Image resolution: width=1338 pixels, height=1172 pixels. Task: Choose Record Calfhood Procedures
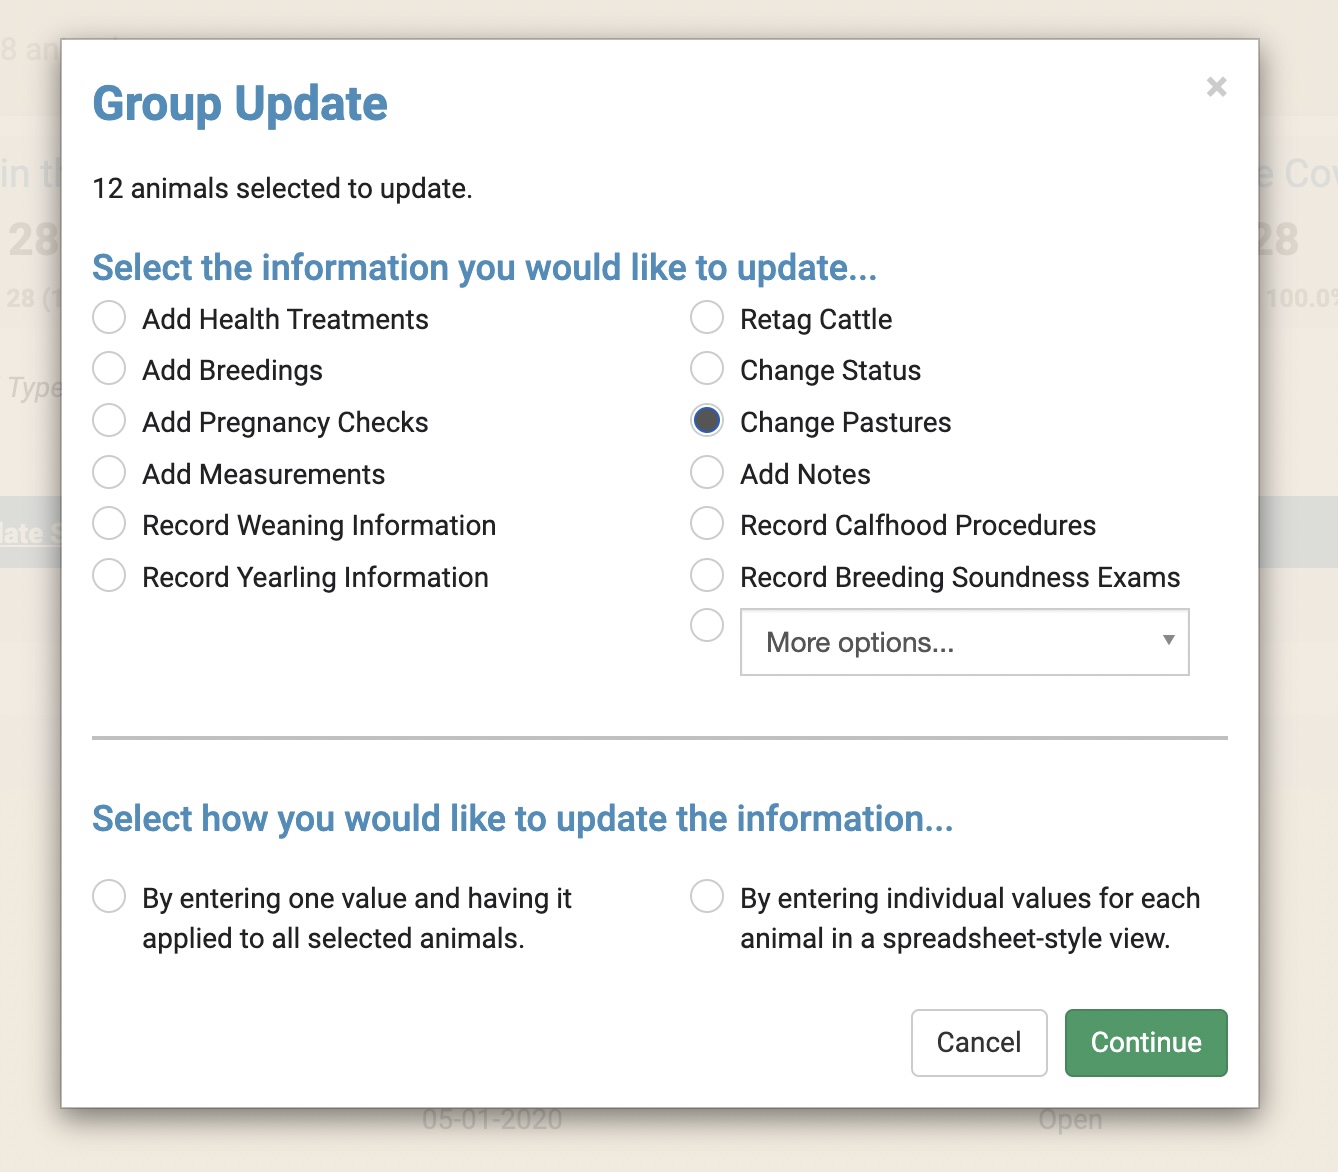coord(707,524)
